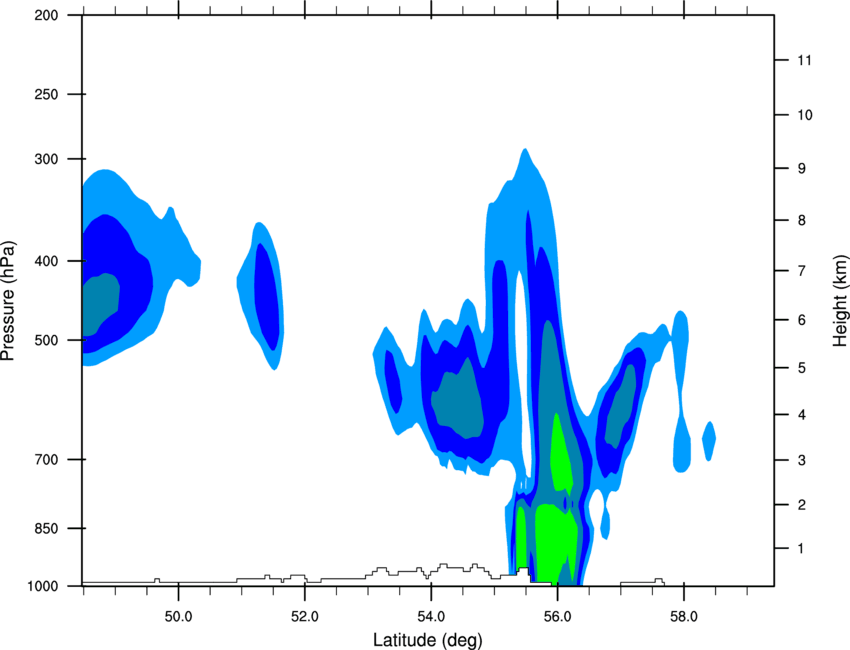850x650 pixels.
Task: Click the 54.0 latitude tick label
Action: point(431,617)
